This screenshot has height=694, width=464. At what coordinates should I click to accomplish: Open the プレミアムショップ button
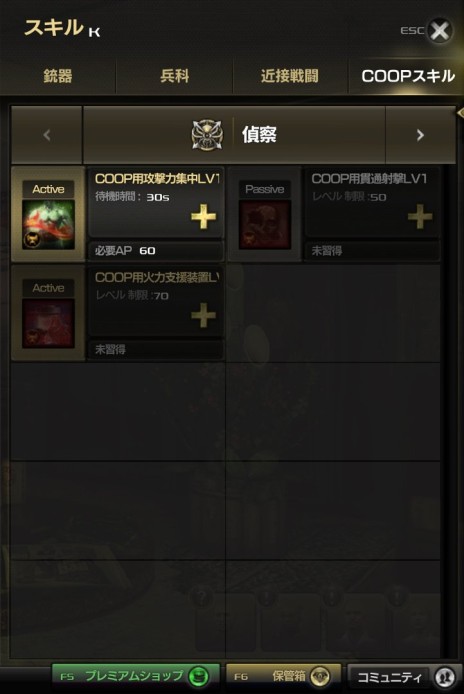pos(135,676)
